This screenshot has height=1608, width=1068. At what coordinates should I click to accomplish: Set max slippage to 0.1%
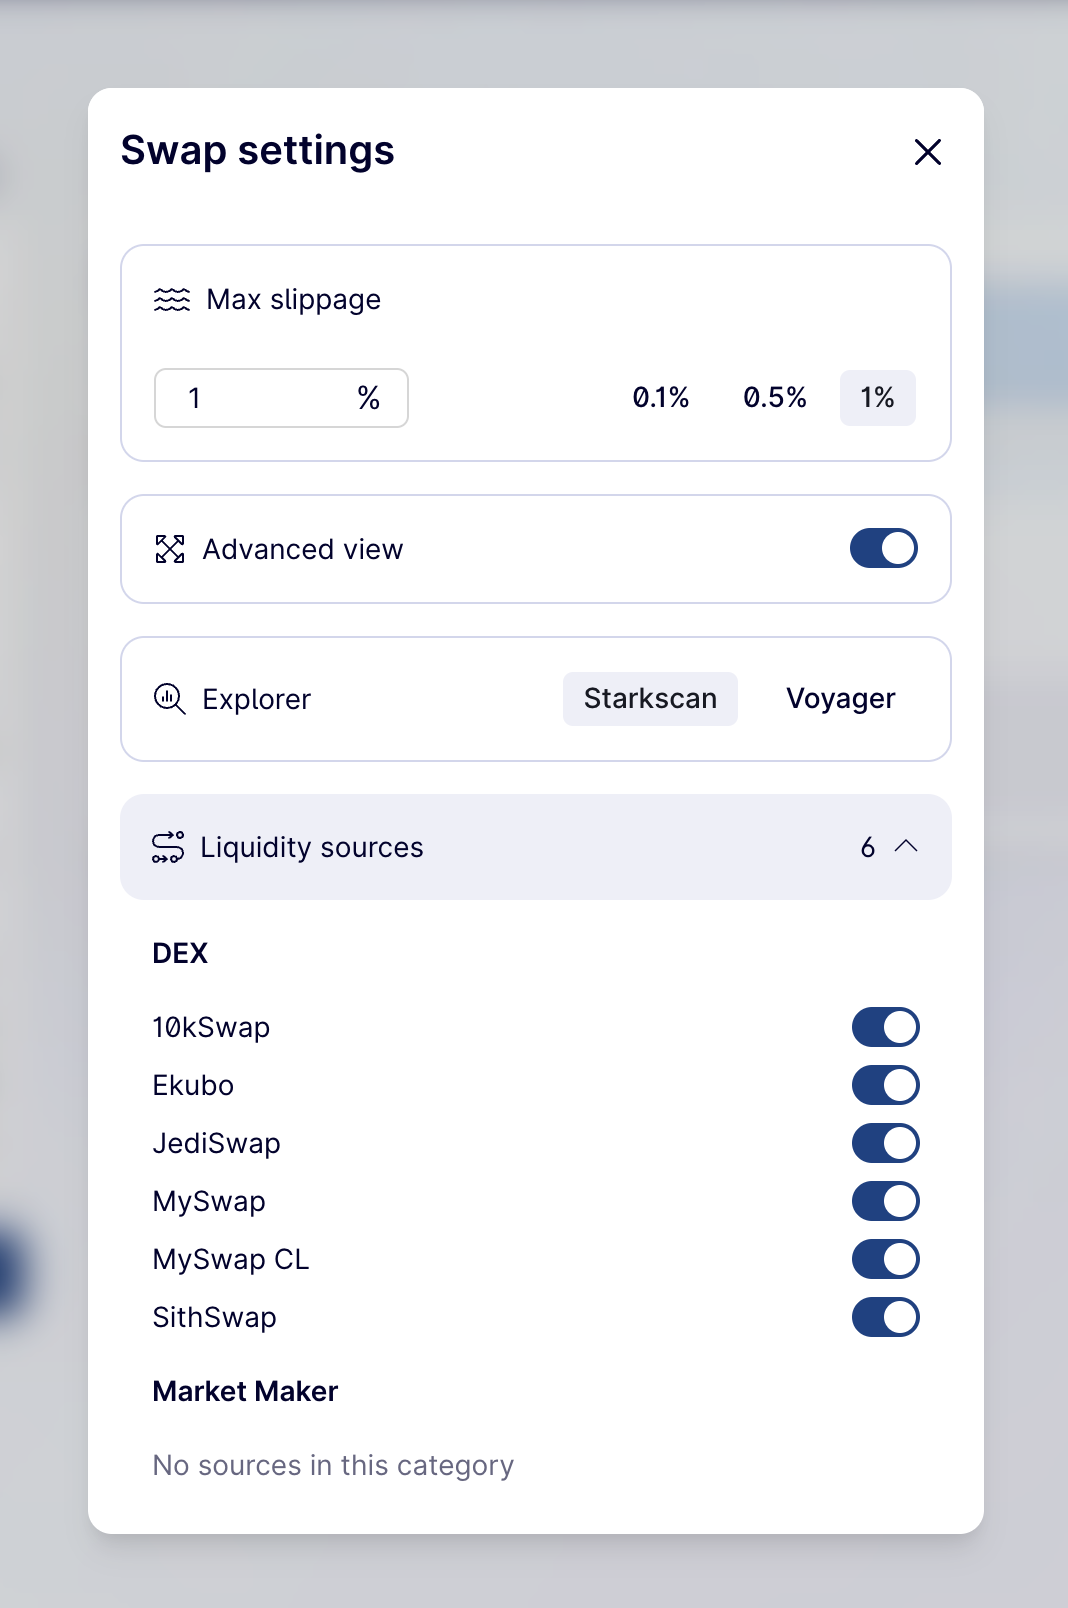[x=661, y=398]
